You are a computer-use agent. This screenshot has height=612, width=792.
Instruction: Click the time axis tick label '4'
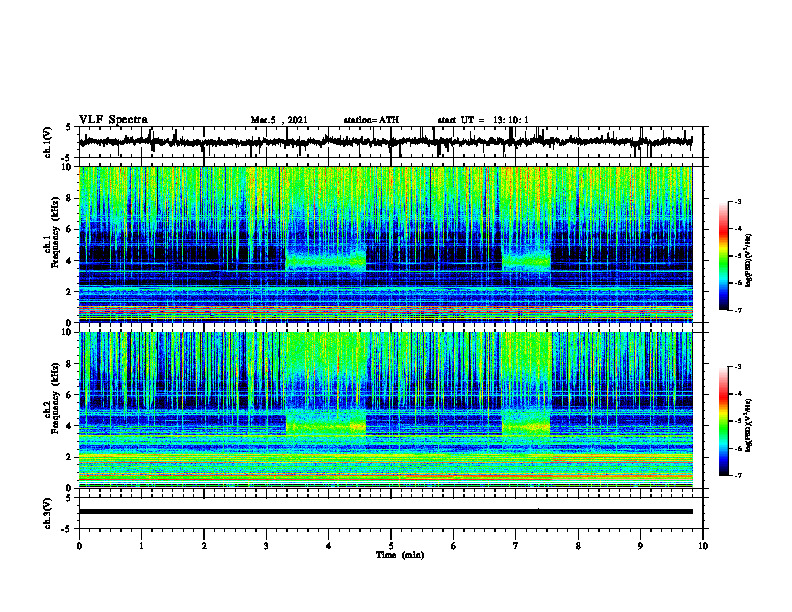point(329,546)
